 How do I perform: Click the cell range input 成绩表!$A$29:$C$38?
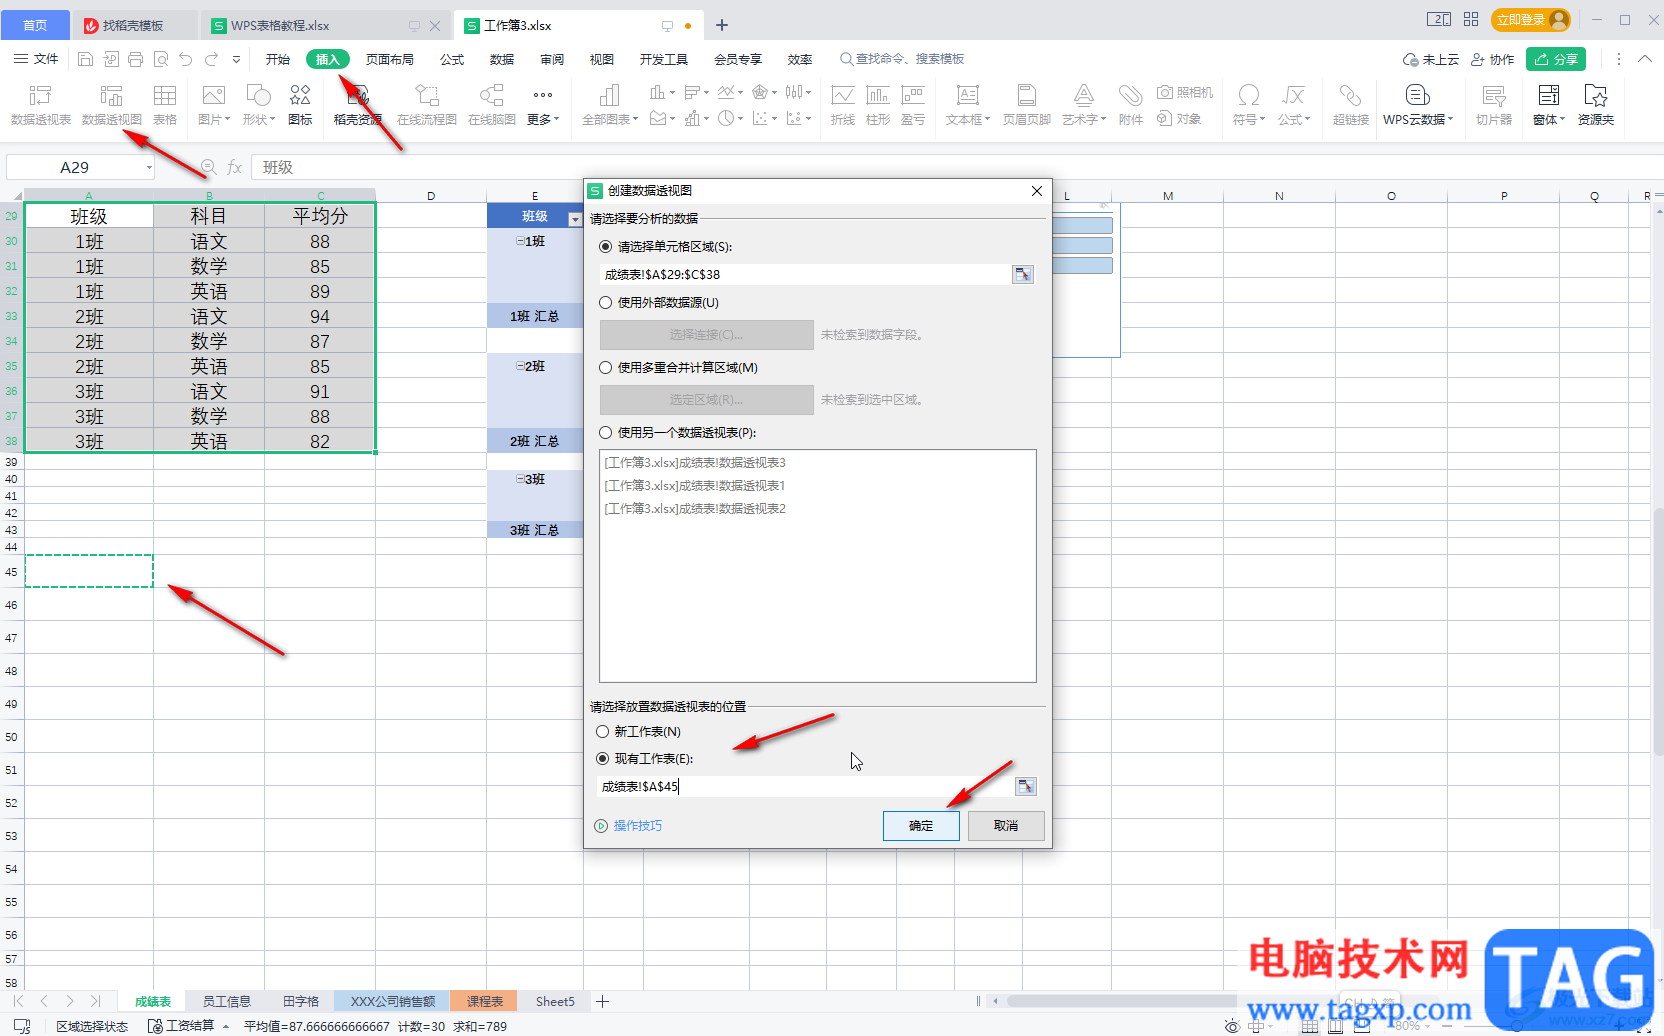[x=805, y=274]
